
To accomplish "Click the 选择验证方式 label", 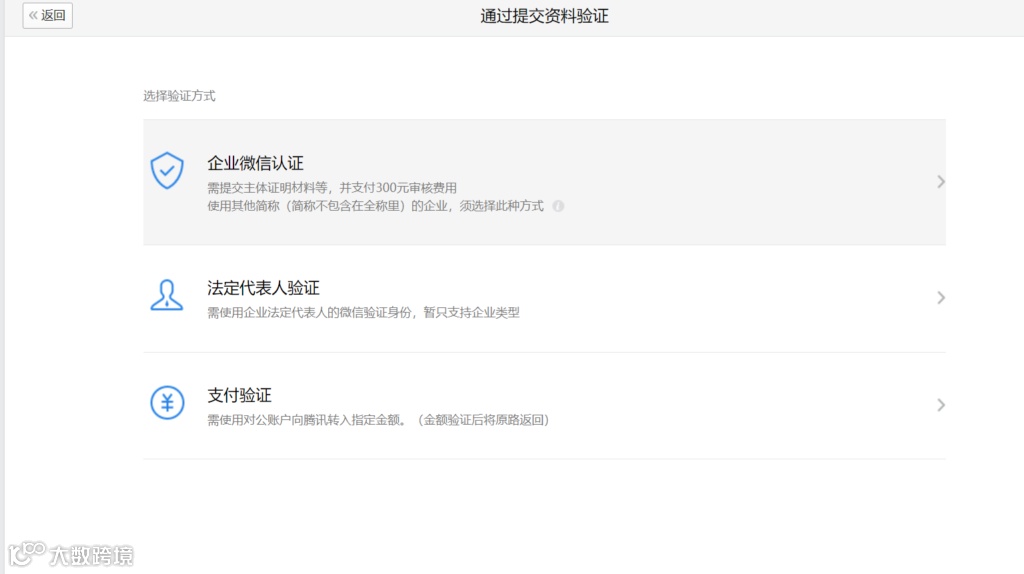I will pyautogui.click(x=180, y=96).
